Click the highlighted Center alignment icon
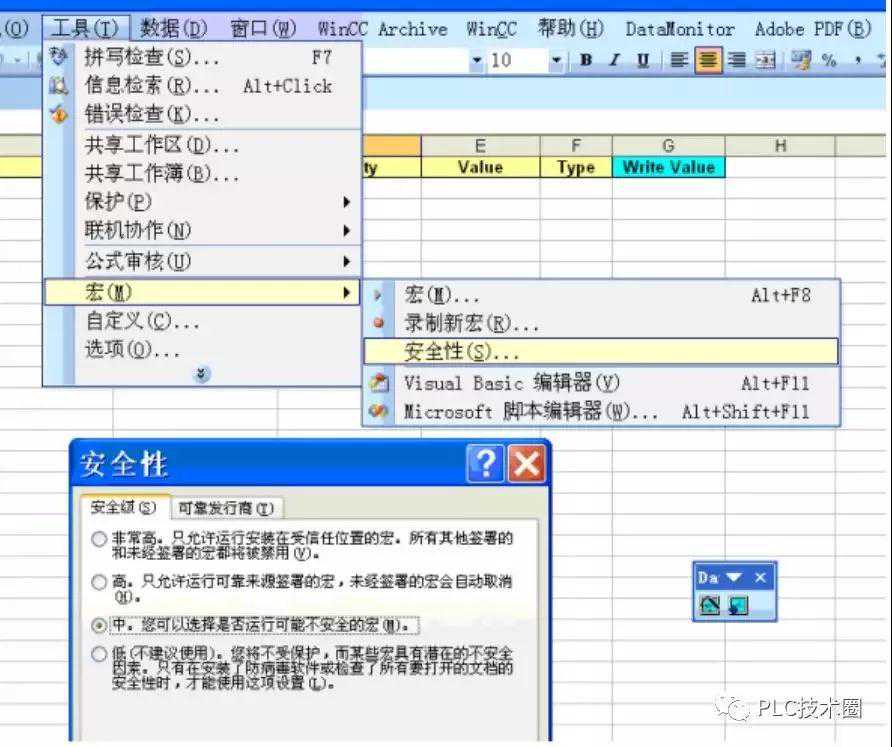This screenshot has width=892, height=747. click(x=708, y=61)
